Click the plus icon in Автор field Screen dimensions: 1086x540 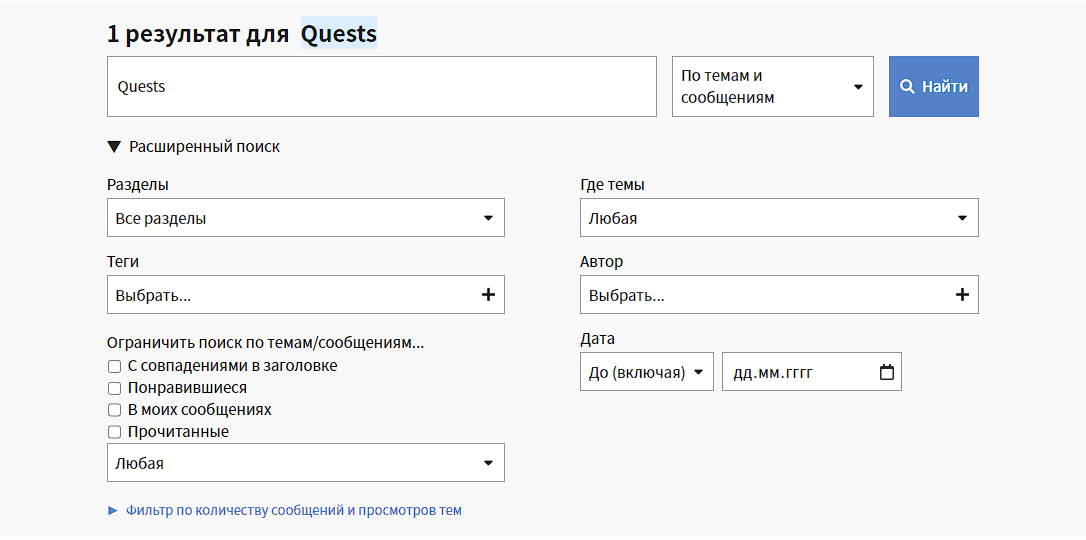tap(962, 295)
